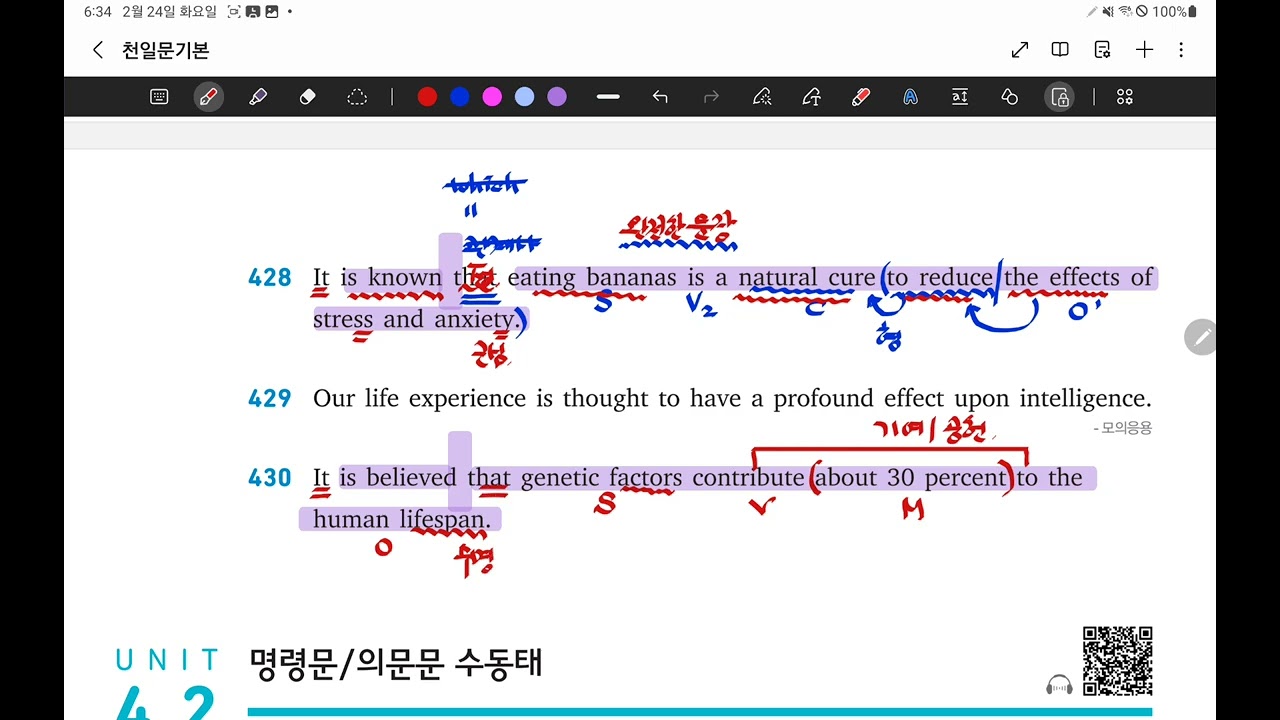This screenshot has height=720, width=1280.
Task: Open the page settings note icon
Action: (1103, 50)
